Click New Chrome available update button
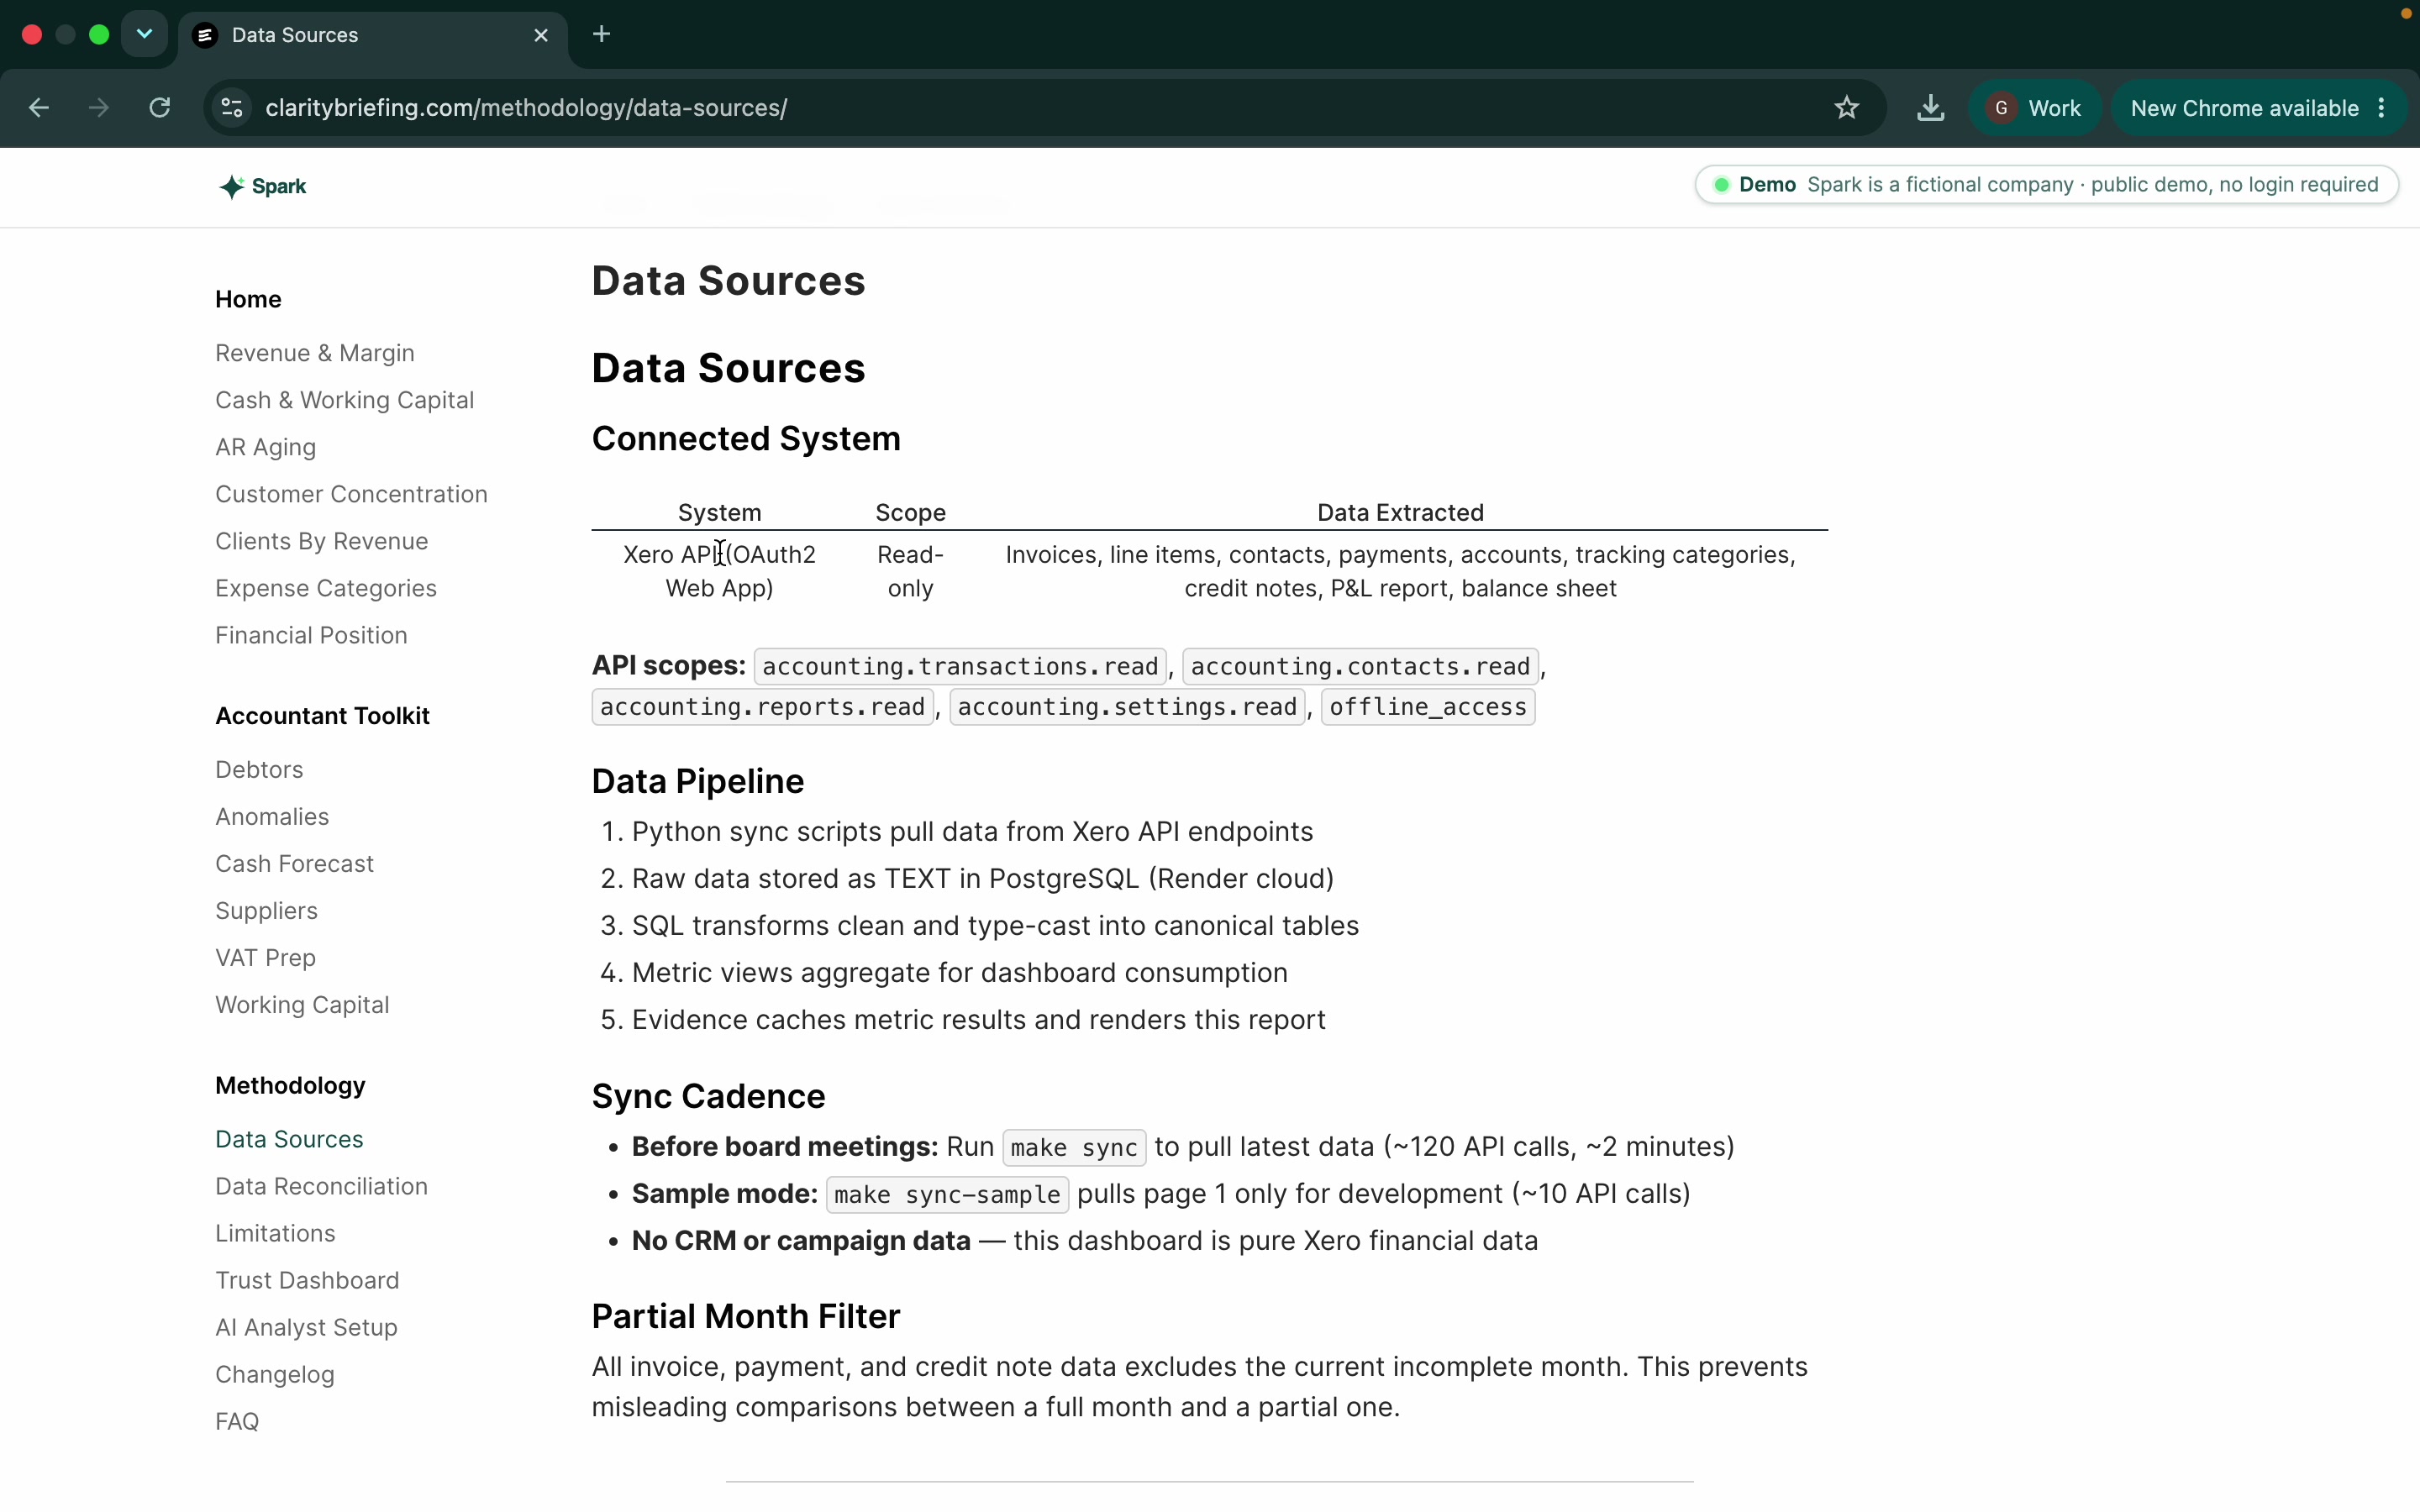Screen dimensions: 2420x1512 click(x=2244, y=108)
